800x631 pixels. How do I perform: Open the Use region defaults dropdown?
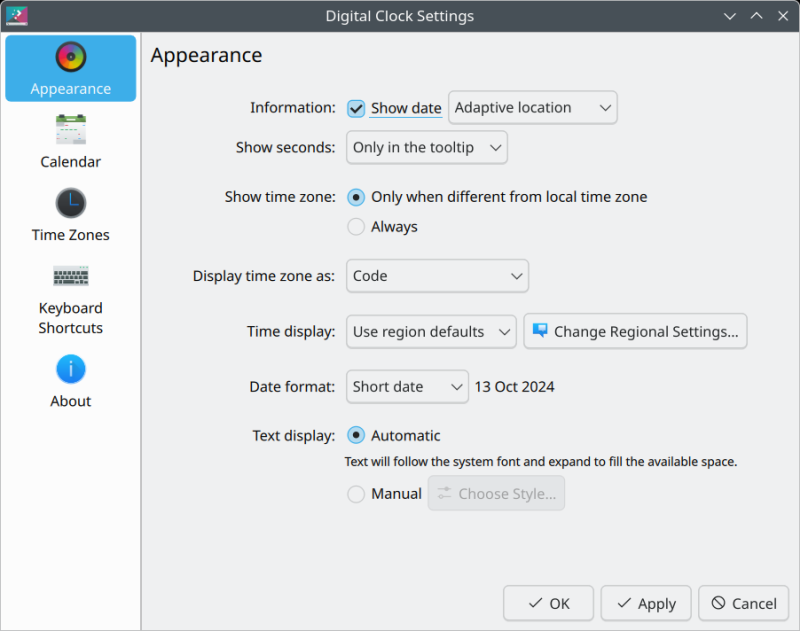[x=431, y=331]
